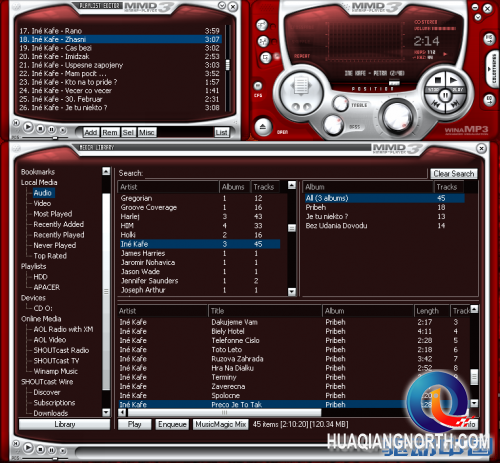Screen dimensions: 500x463
Task: Skip to previous track in main player
Action: tap(435, 104)
